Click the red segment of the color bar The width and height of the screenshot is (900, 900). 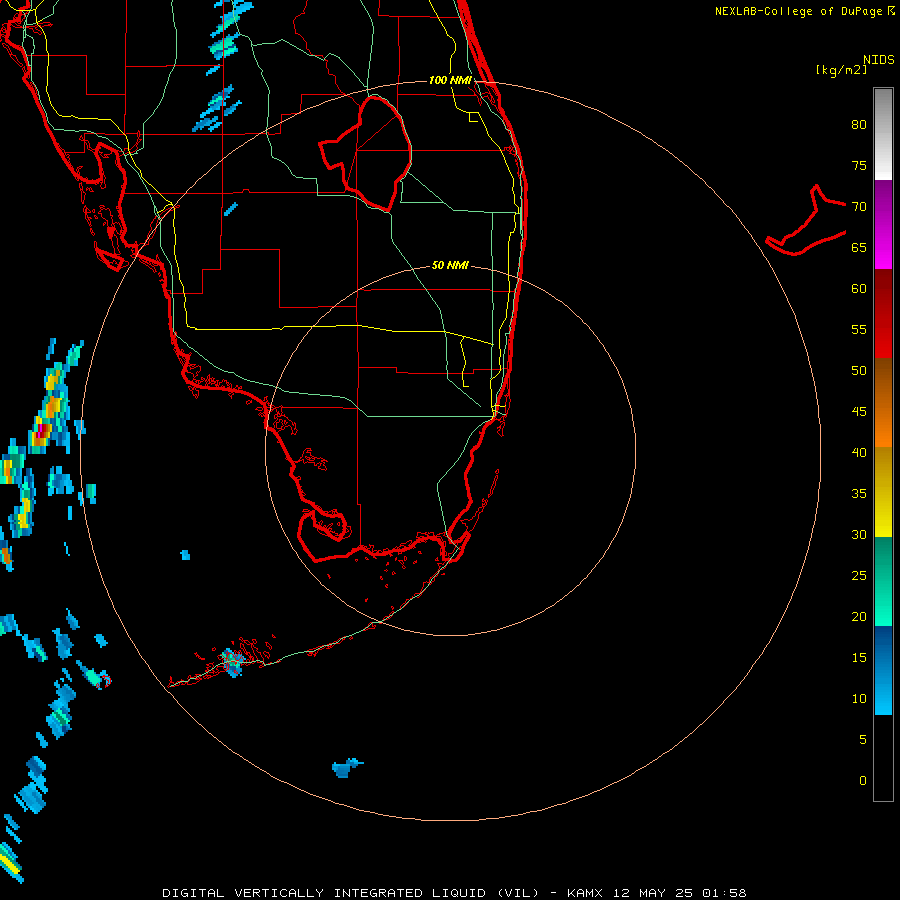tap(883, 313)
